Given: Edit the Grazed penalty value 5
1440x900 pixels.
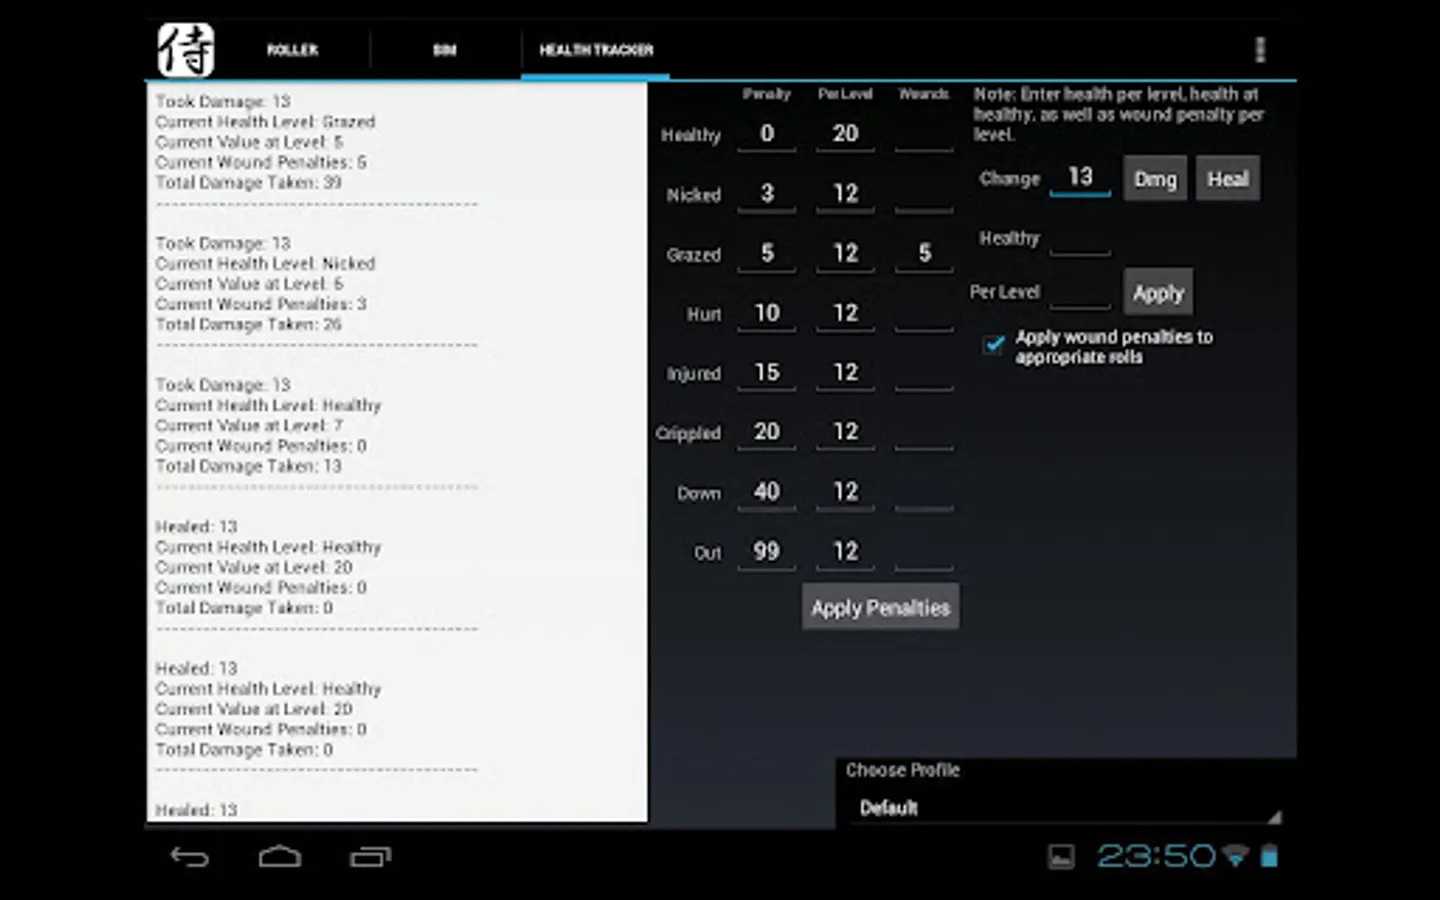Looking at the screenshot, I should (767, 253).
